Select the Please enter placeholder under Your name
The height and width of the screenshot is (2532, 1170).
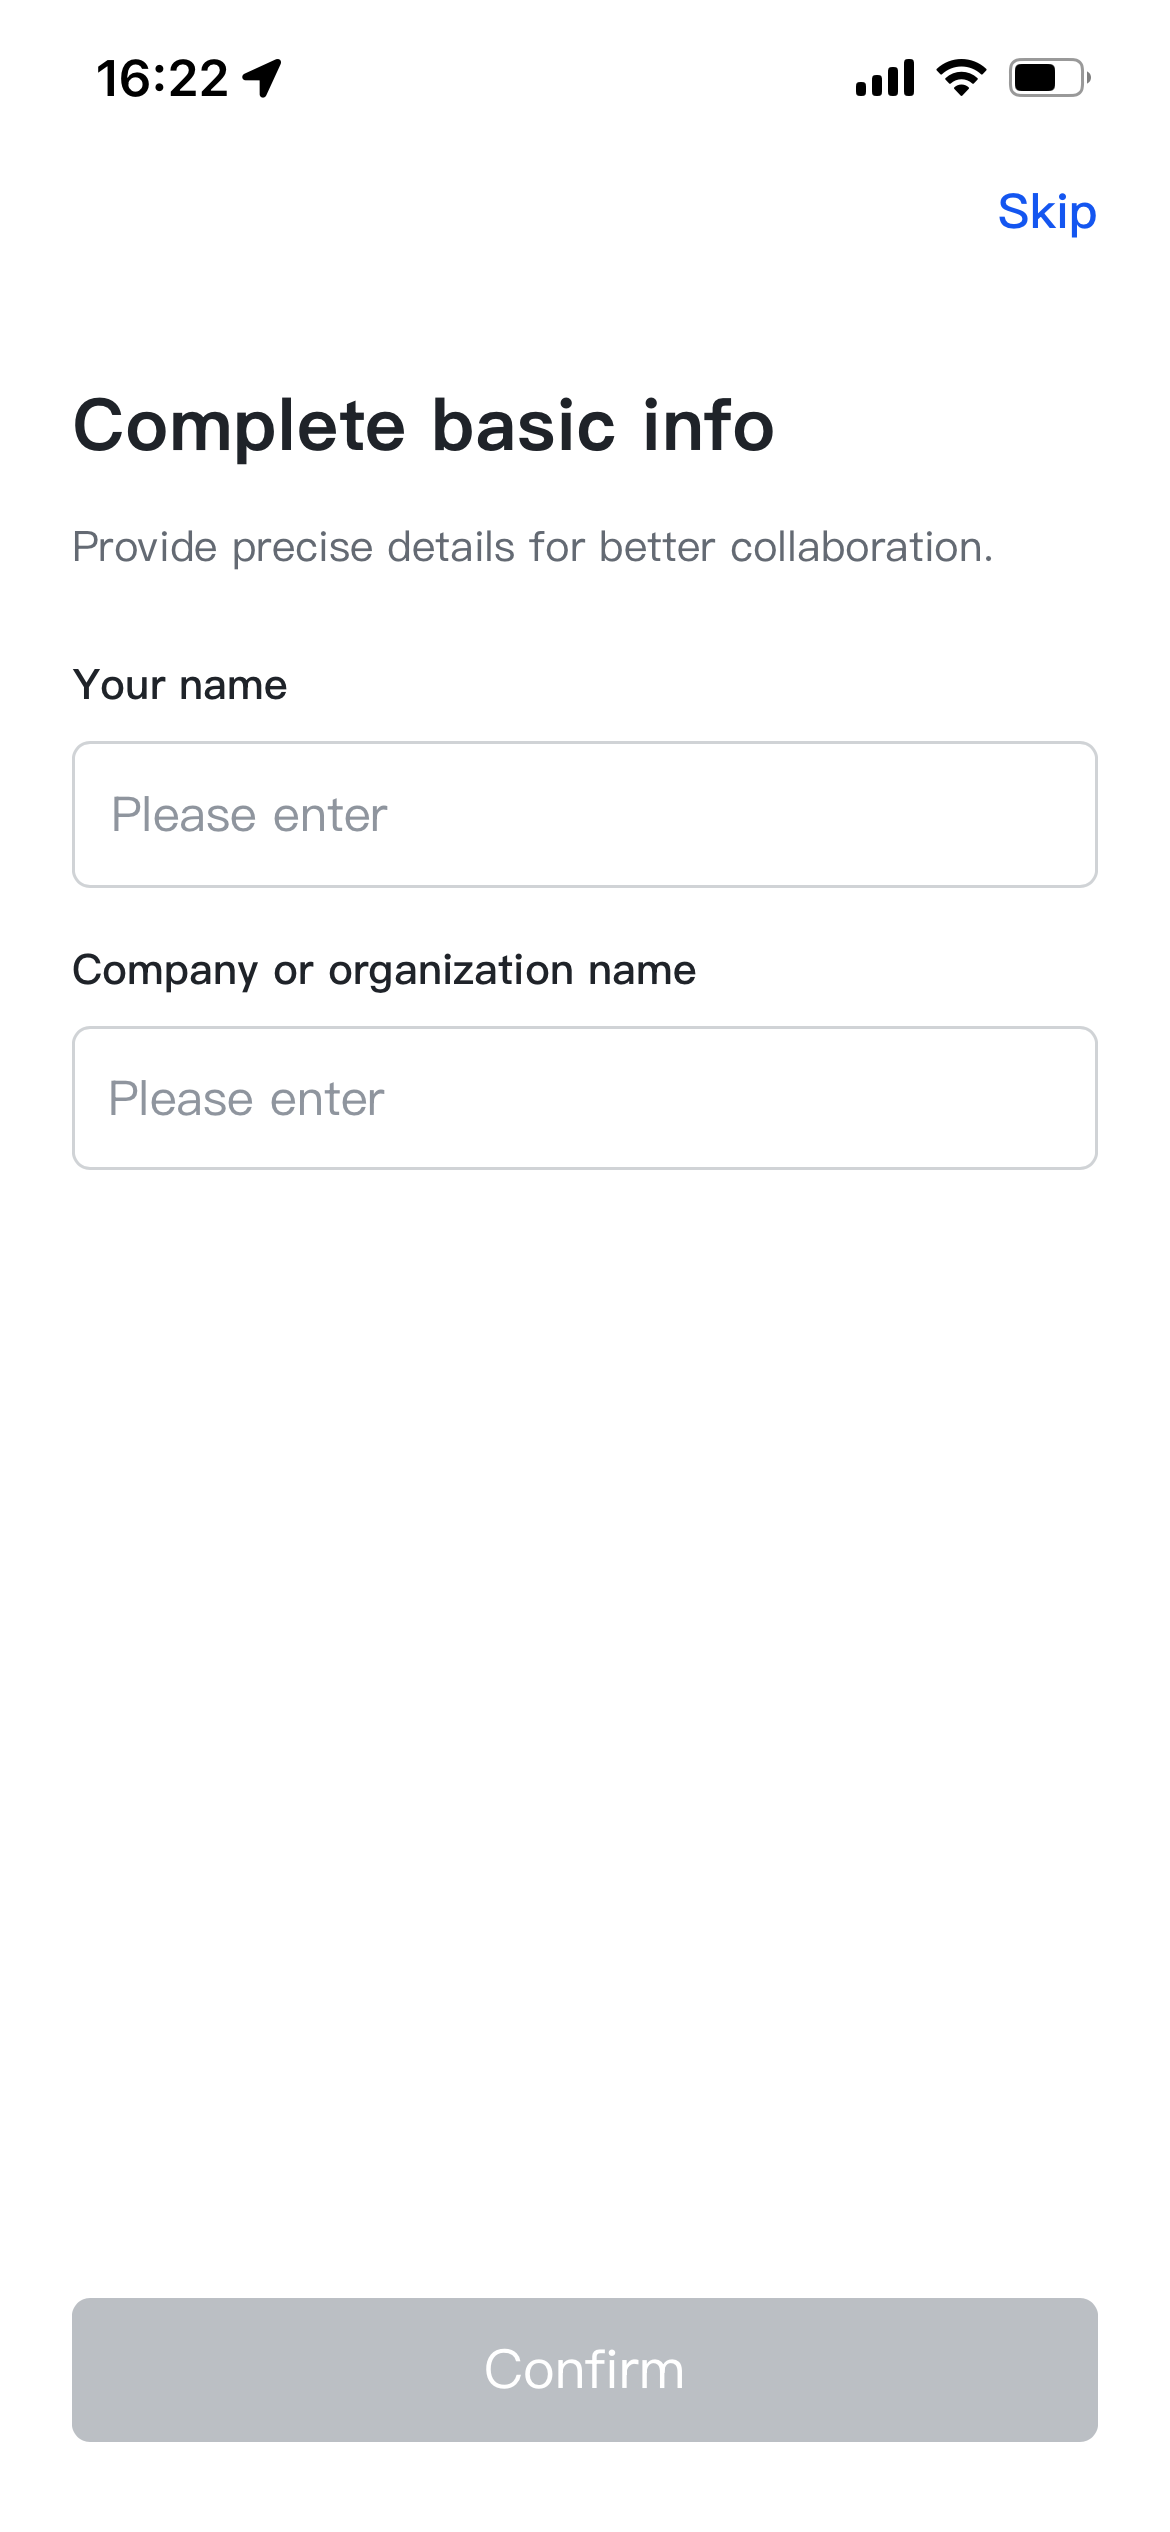248,813
